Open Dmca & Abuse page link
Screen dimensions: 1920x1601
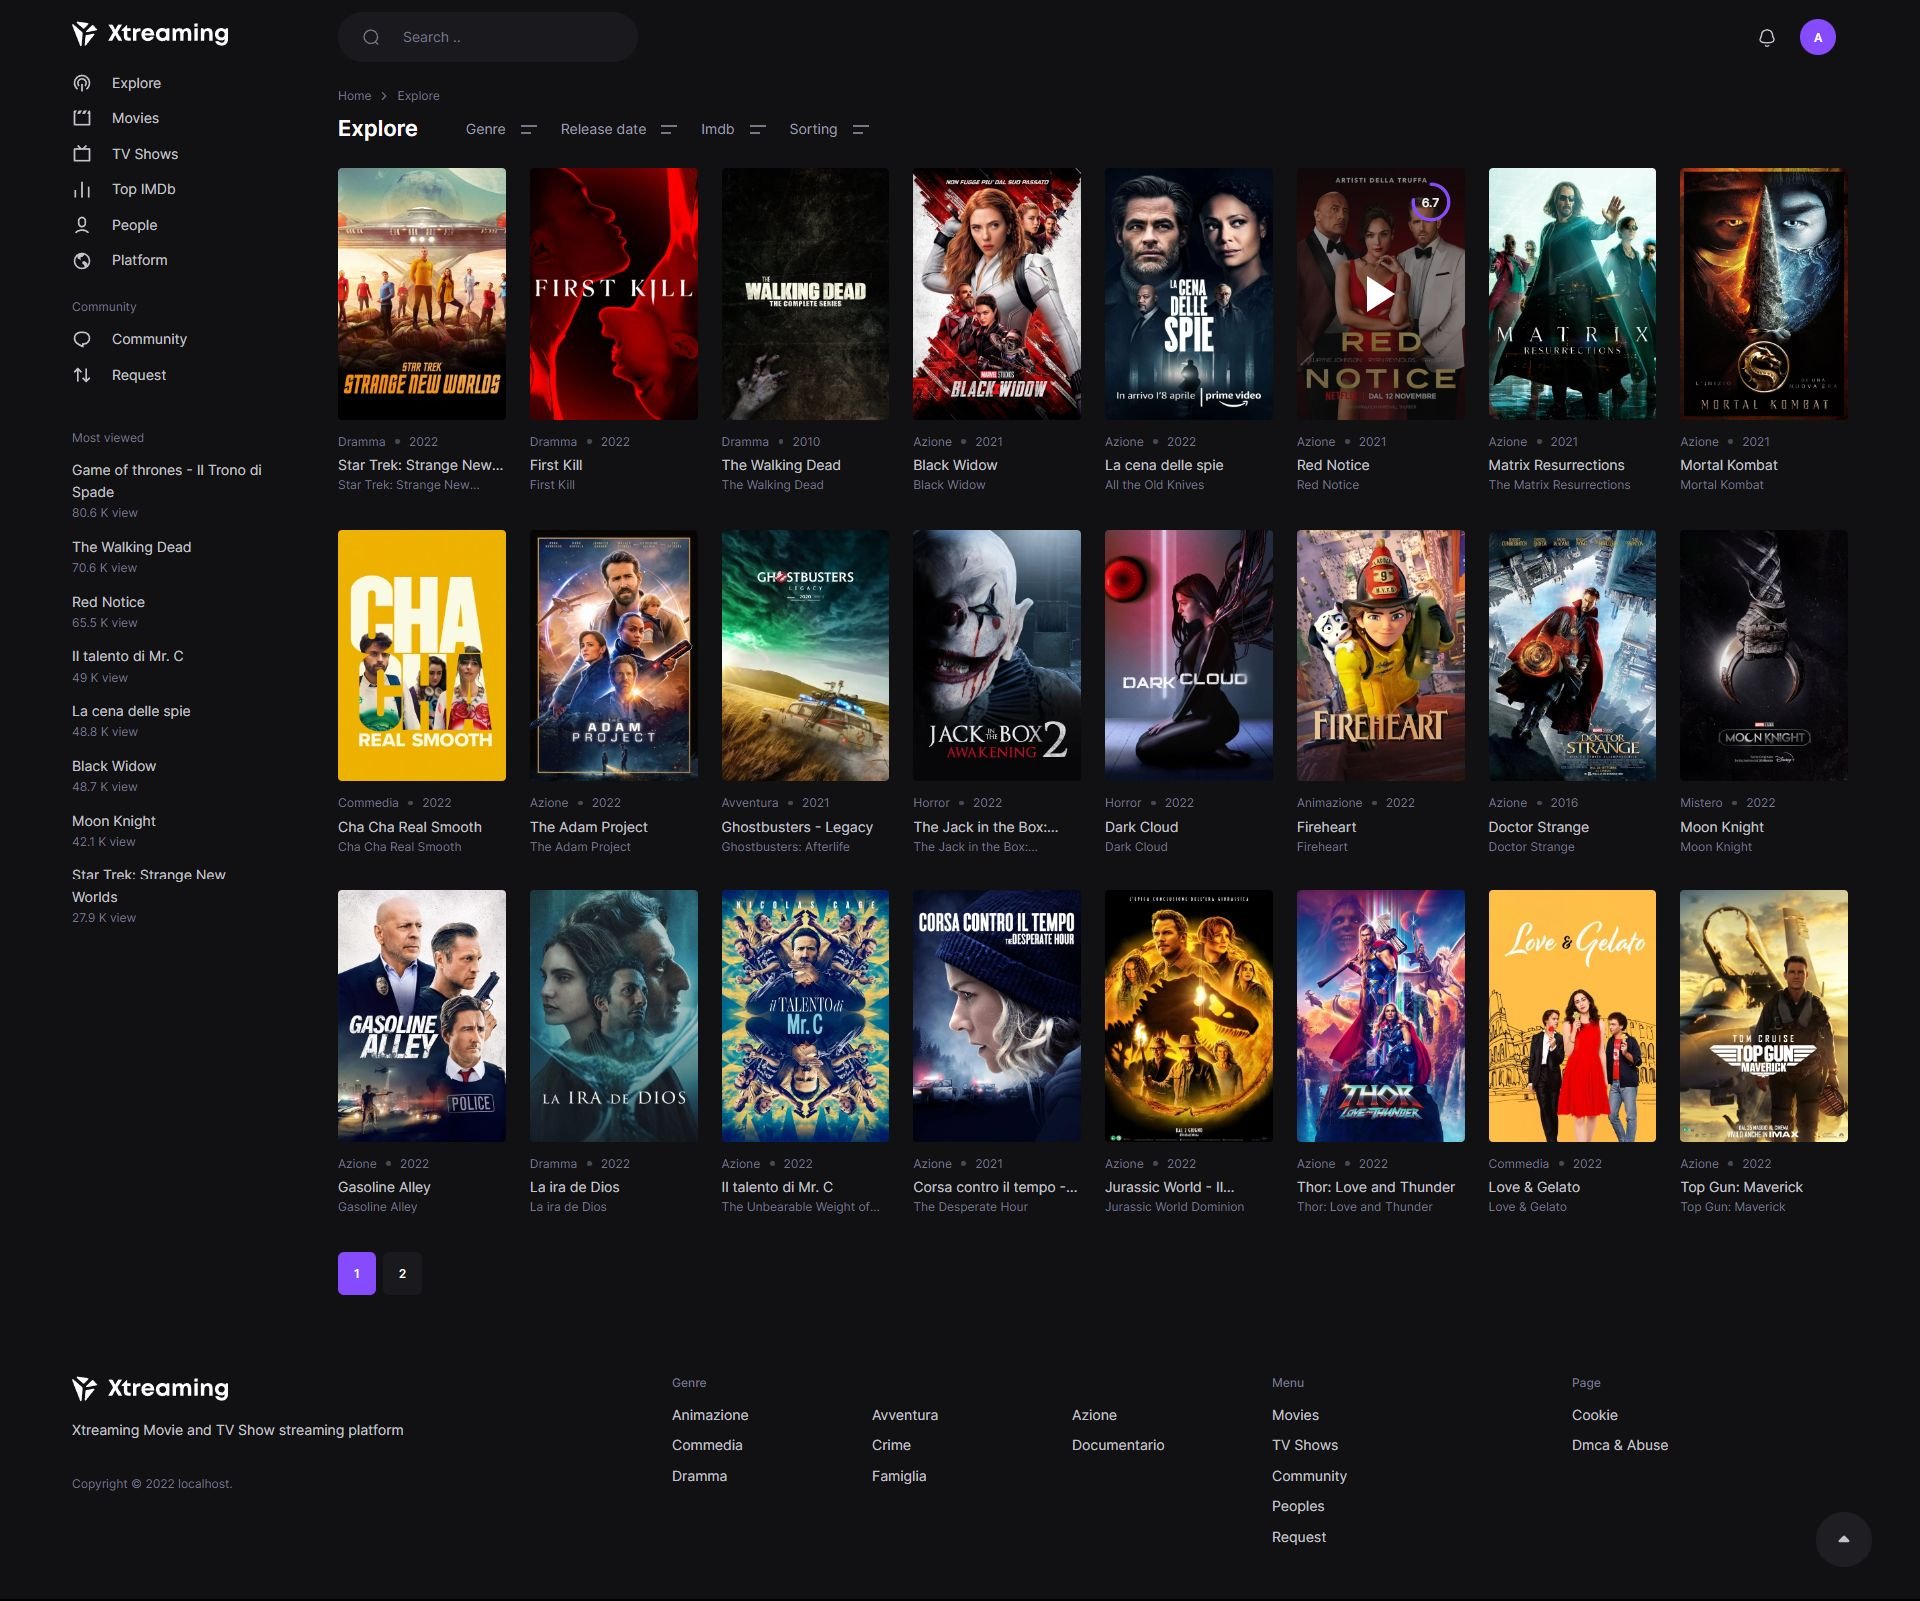pyautogui.click(x=1620, y=1445)
